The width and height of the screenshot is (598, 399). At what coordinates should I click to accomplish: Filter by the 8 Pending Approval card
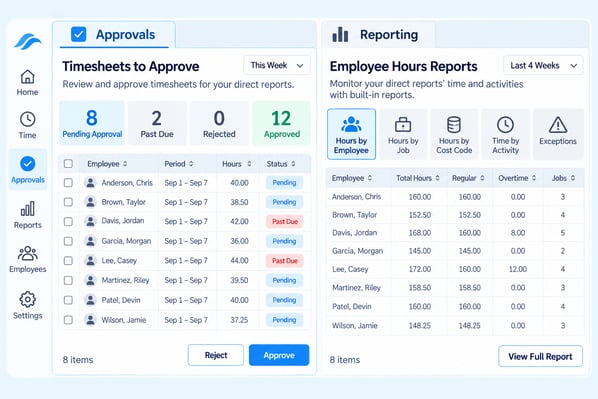tap(92, 123)
